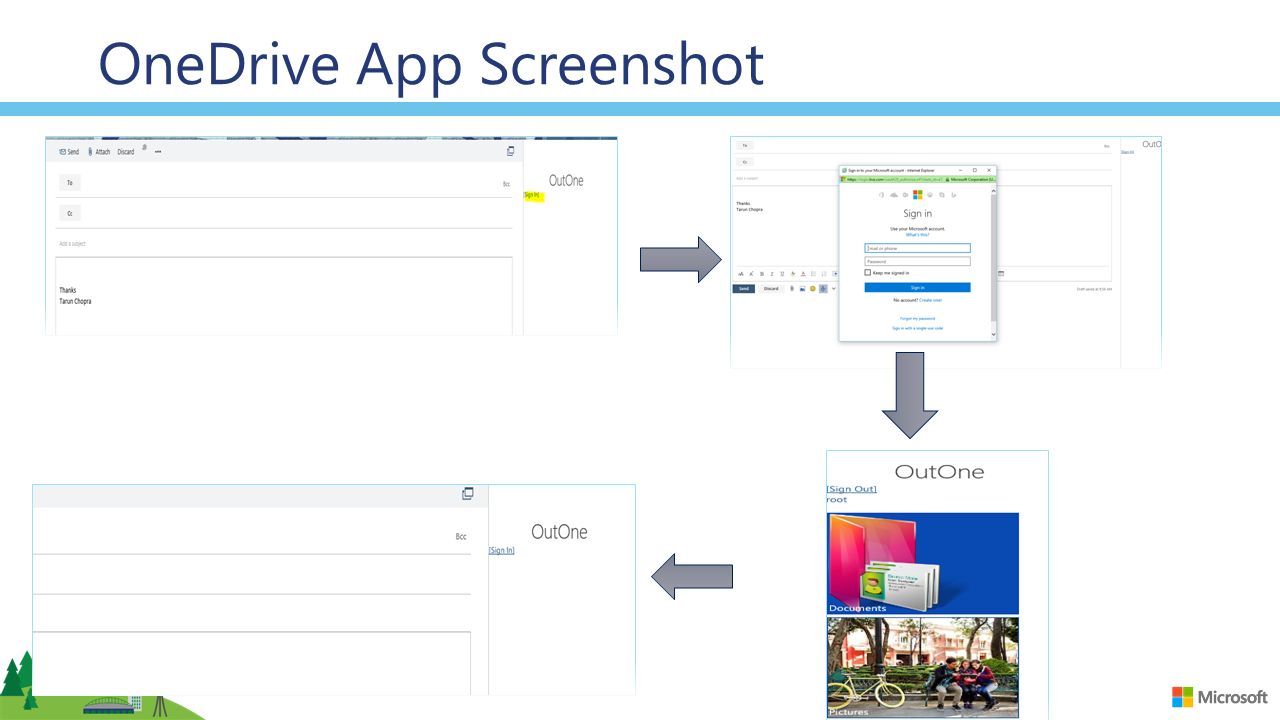Toggle Bold in top-right compose formatting bar
Image resolution: width=1280 pixels, height=720 pixels.
pyautogui.click(x=762, y=274)
